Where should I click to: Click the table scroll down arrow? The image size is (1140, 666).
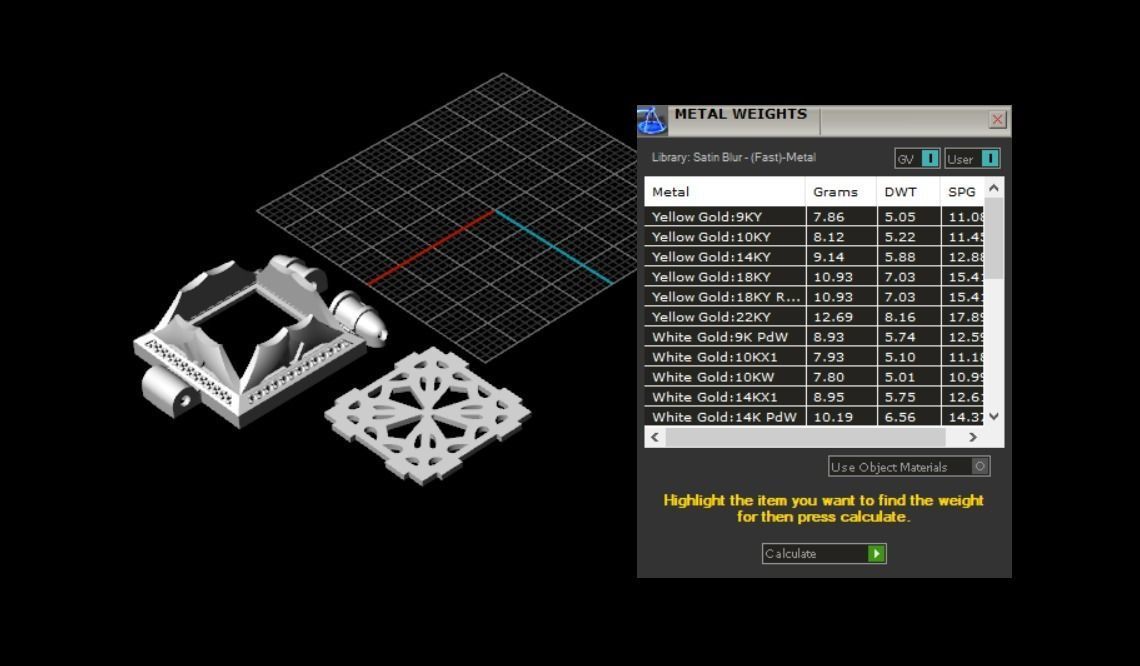(994, 417)
